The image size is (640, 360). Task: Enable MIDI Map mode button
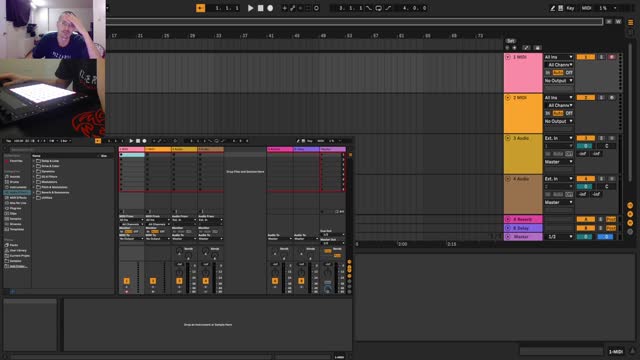(587, 8)
